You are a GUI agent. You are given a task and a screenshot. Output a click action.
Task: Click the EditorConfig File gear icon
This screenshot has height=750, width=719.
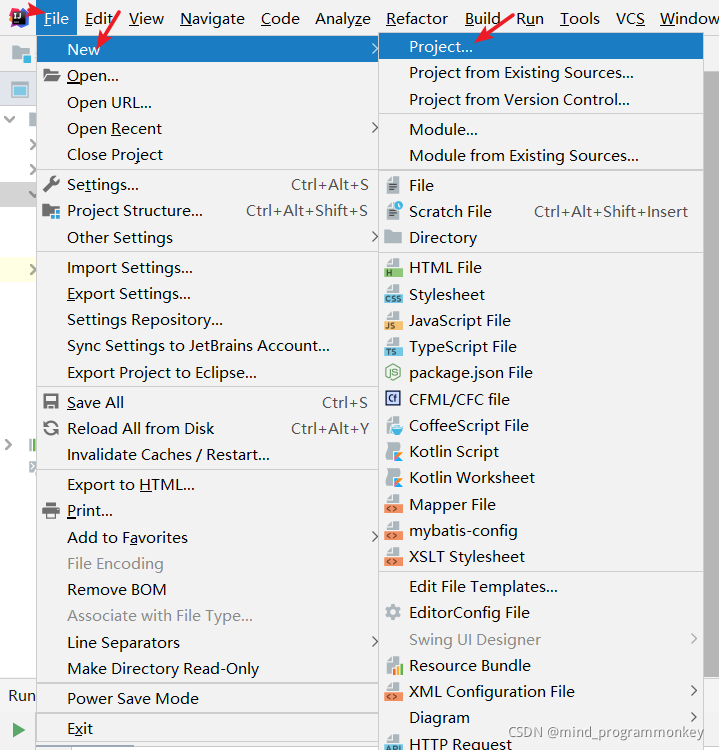[393, 612]
